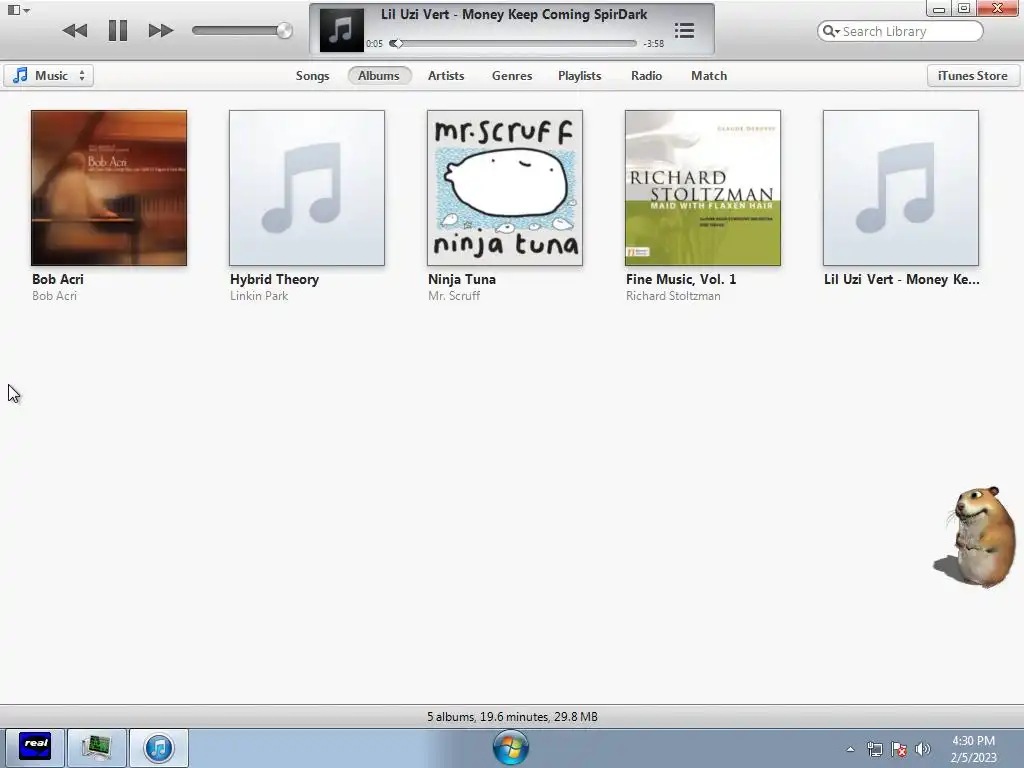1024x768 pixels.
Task: Select the Lil Uzi Vert album placeholder art
Action: (x=901, y=188)
